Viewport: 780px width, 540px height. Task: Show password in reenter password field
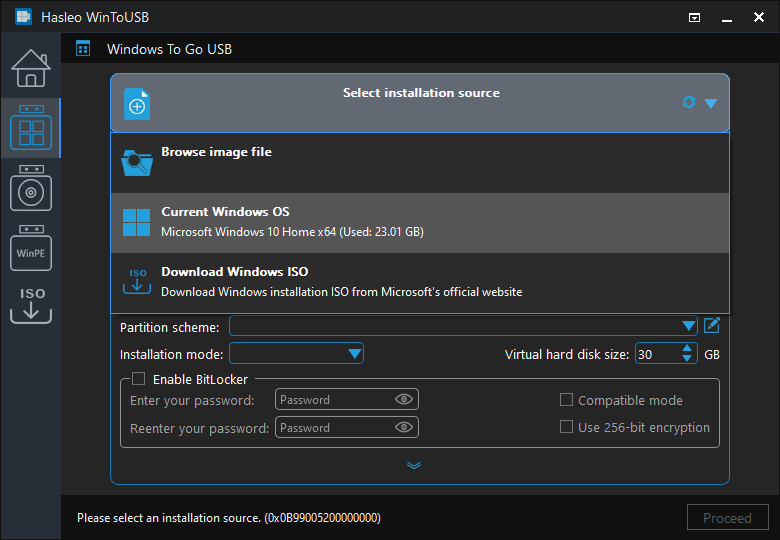click(x=403, y=427)
